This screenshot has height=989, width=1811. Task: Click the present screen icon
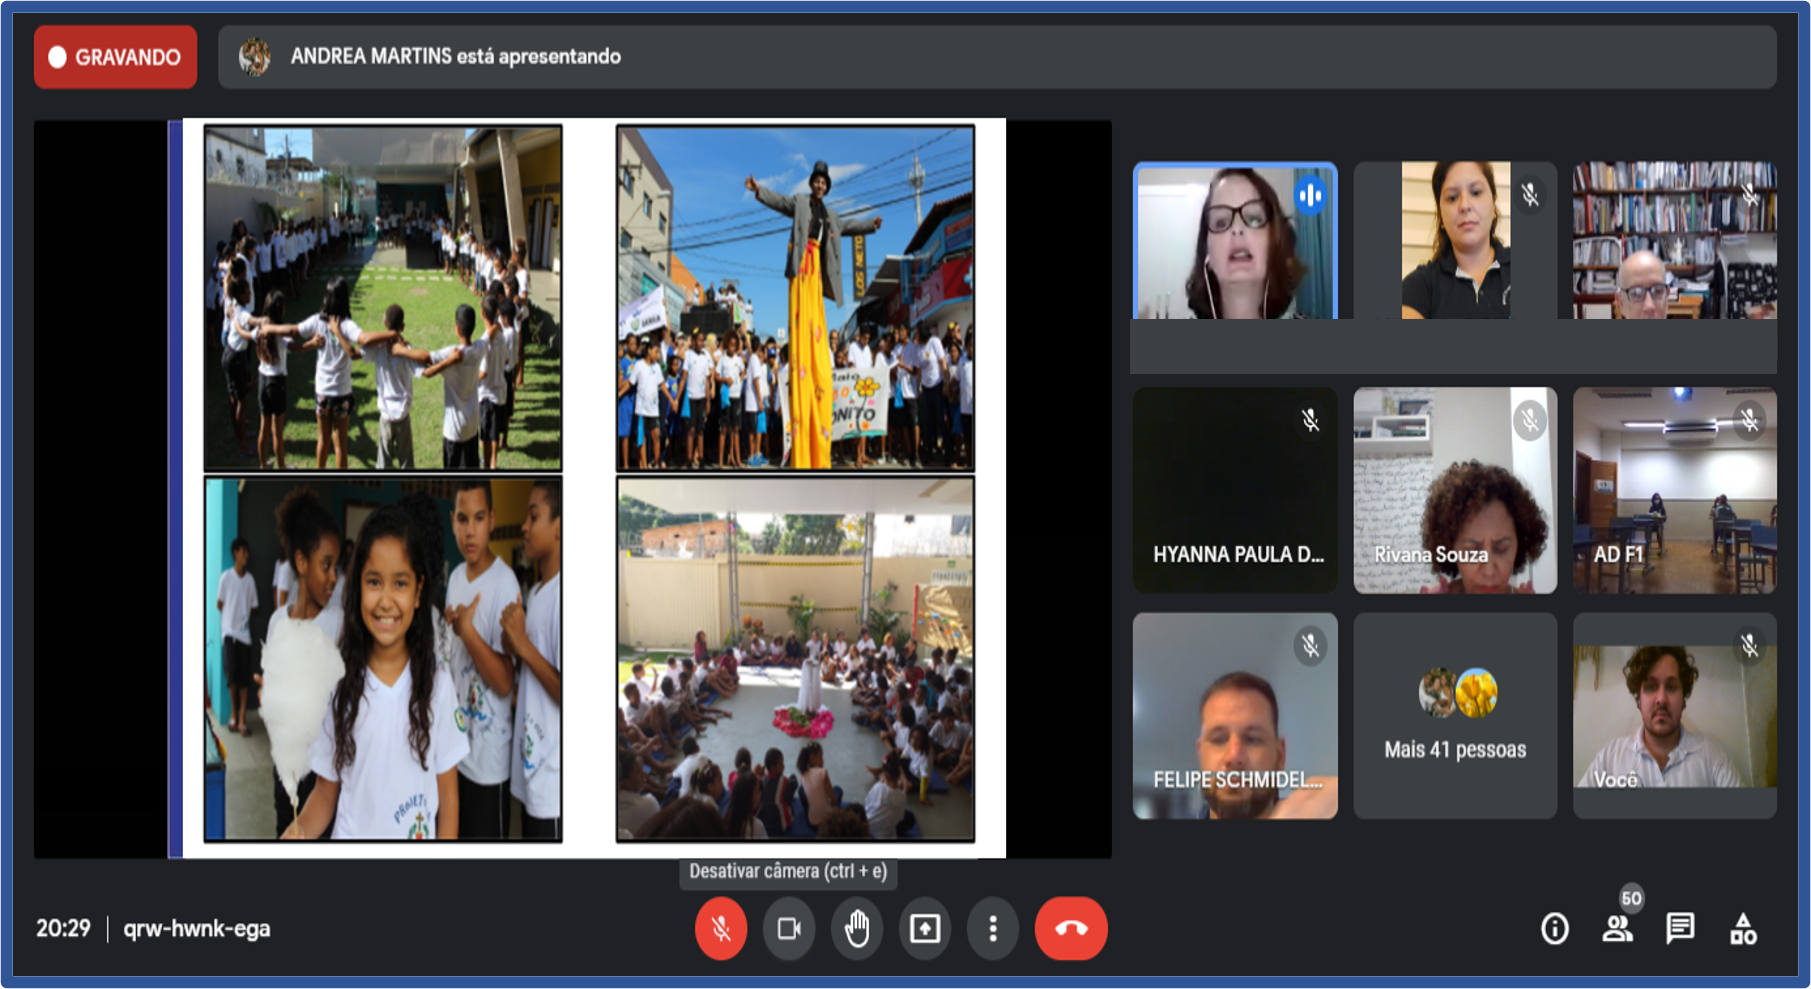pos(925,929)
